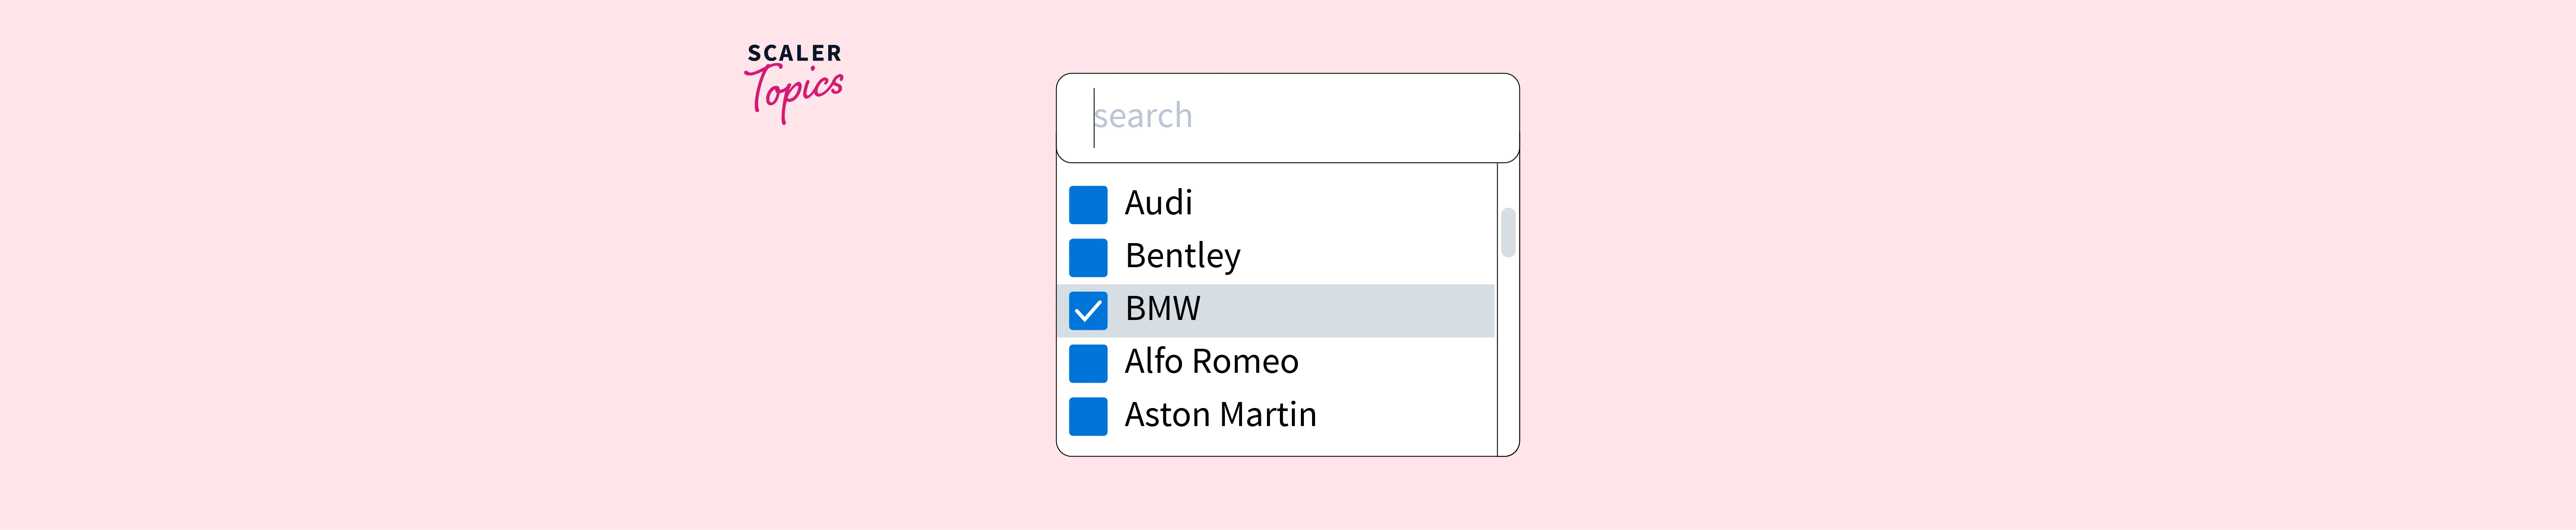The image size is (2576, 530).
Task: Click the white checkmark in BMW's box
Action: (1088, 311)
